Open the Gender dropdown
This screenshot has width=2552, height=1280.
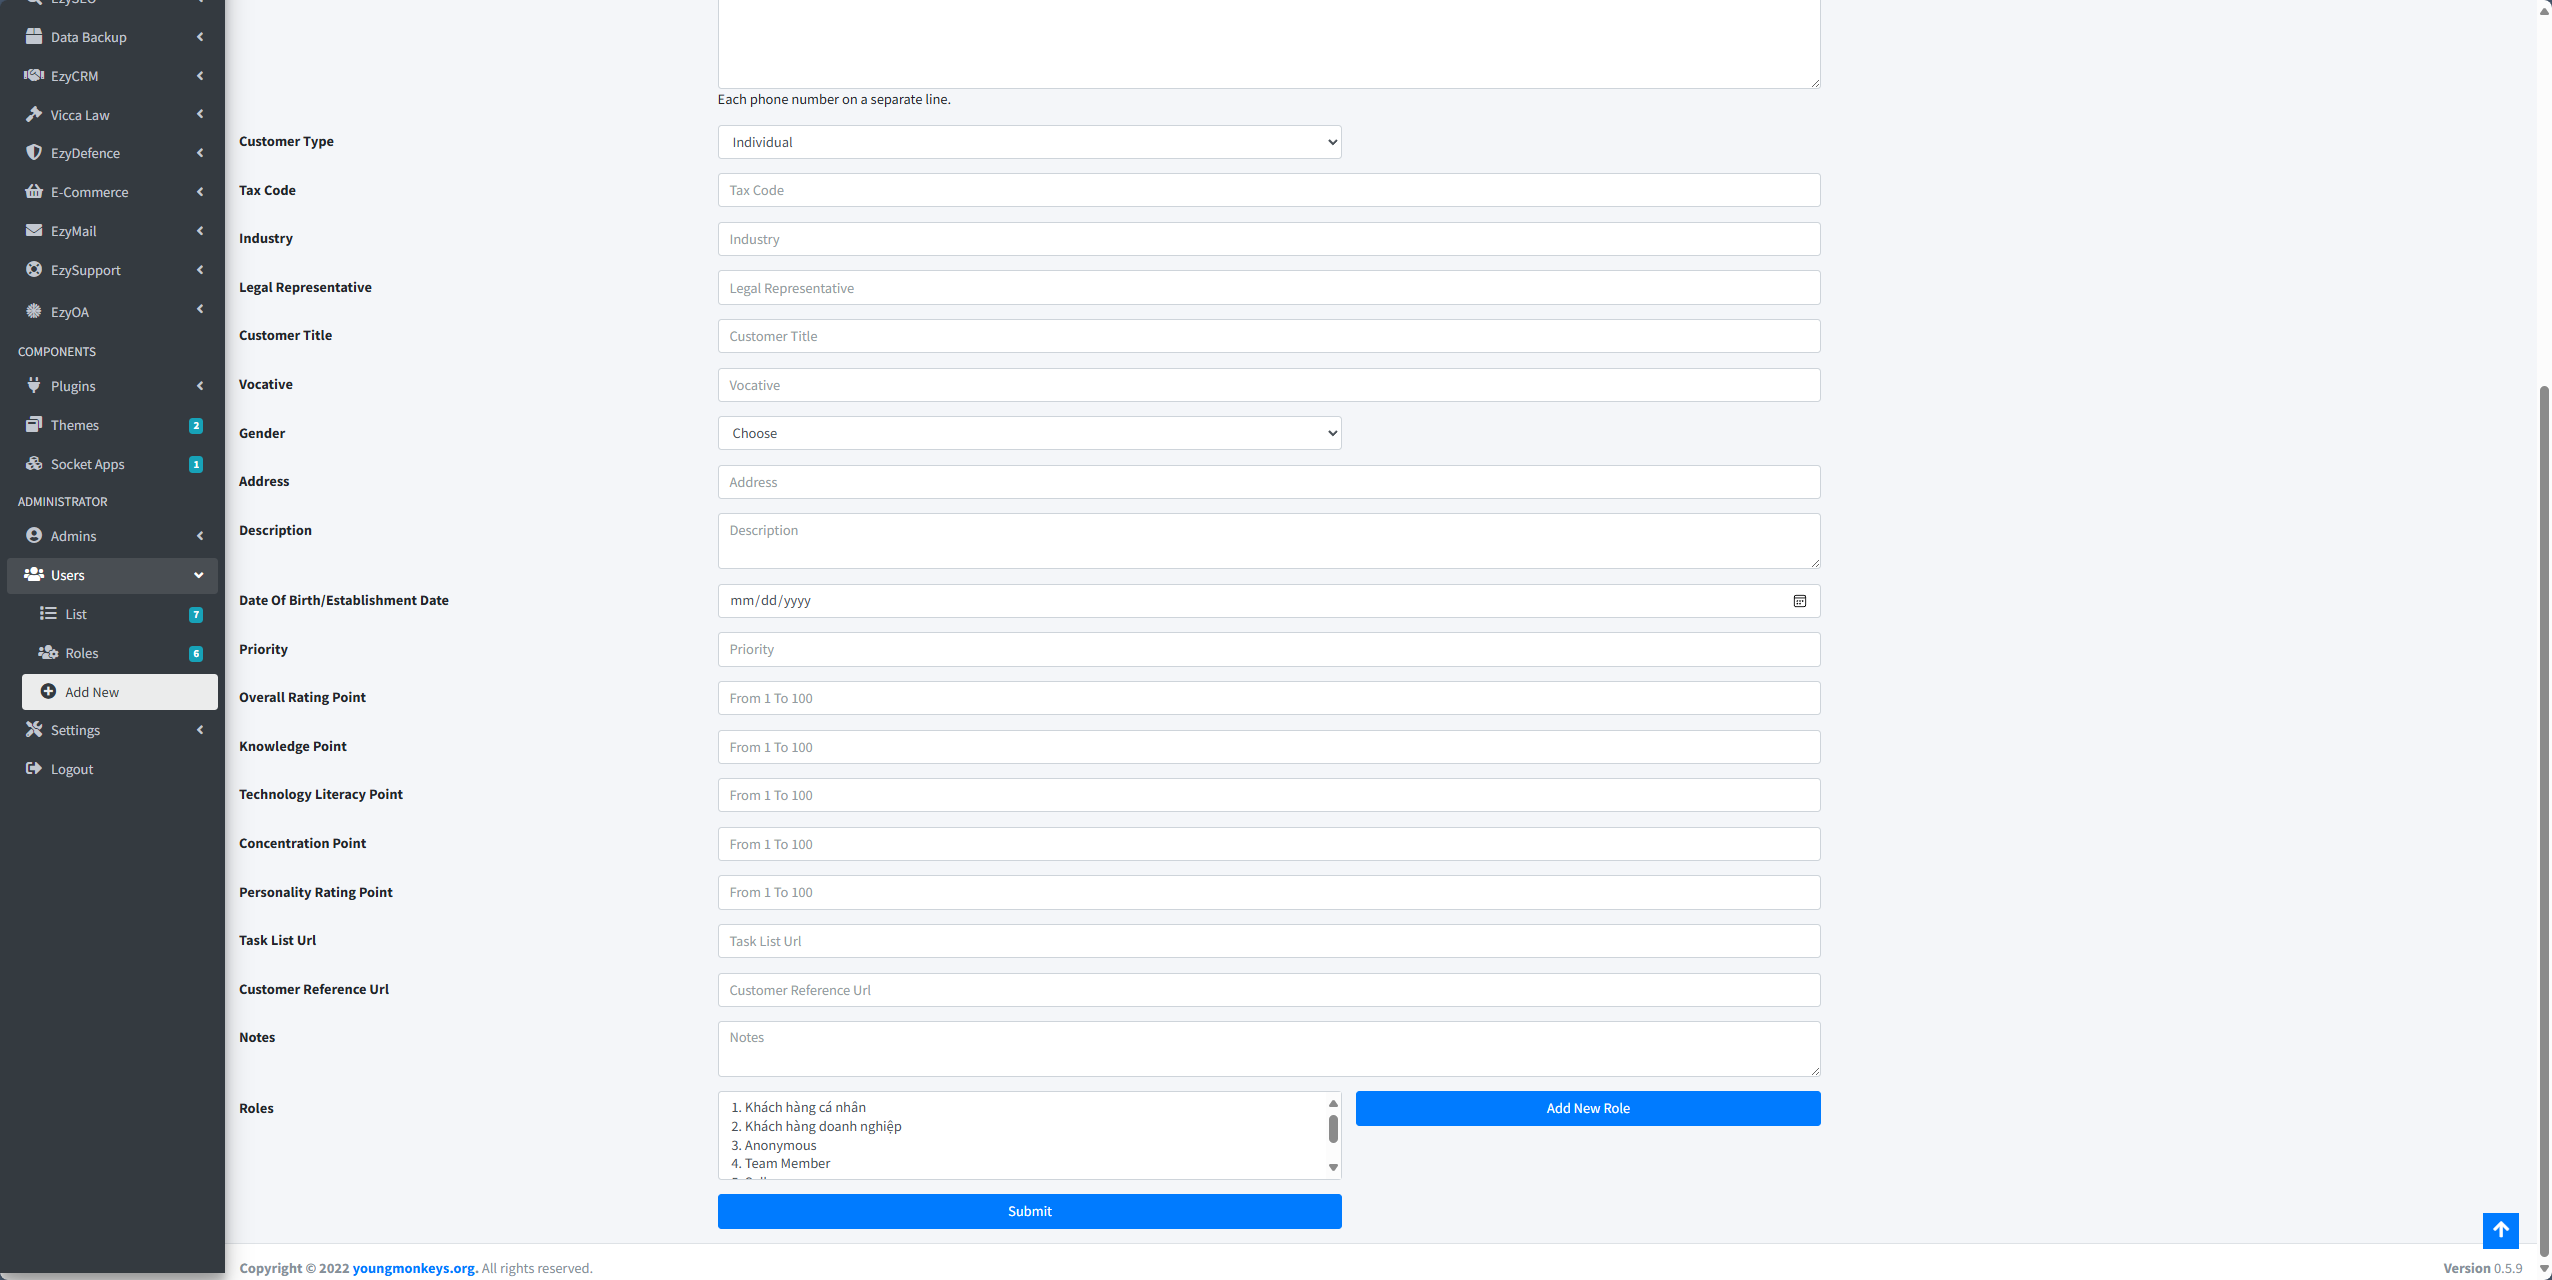[x=1029, y=433]
